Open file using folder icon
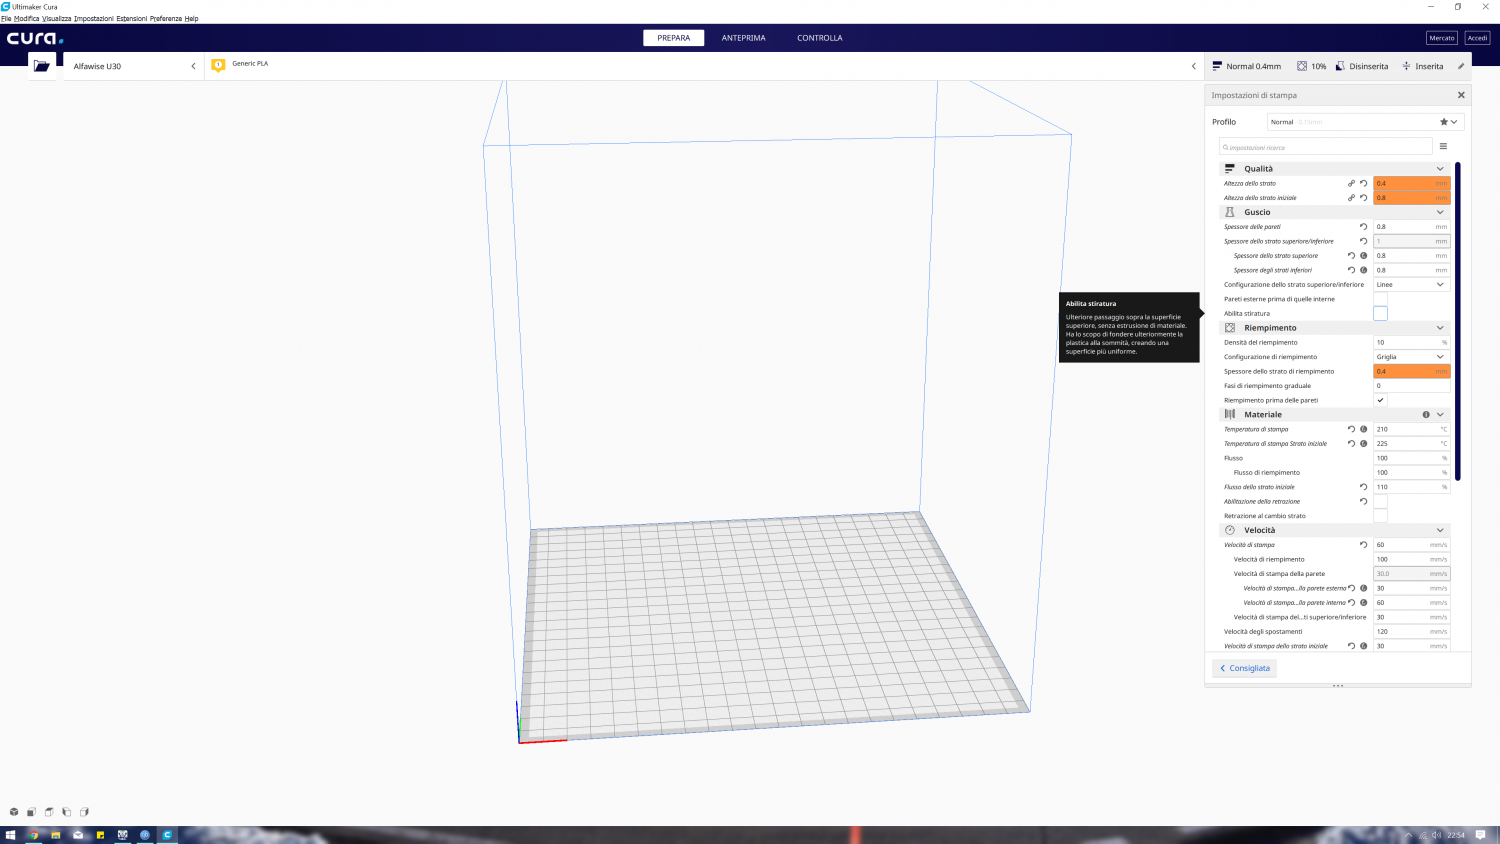1500x844 pixels. pyautogui.click(x=41, y=66)
